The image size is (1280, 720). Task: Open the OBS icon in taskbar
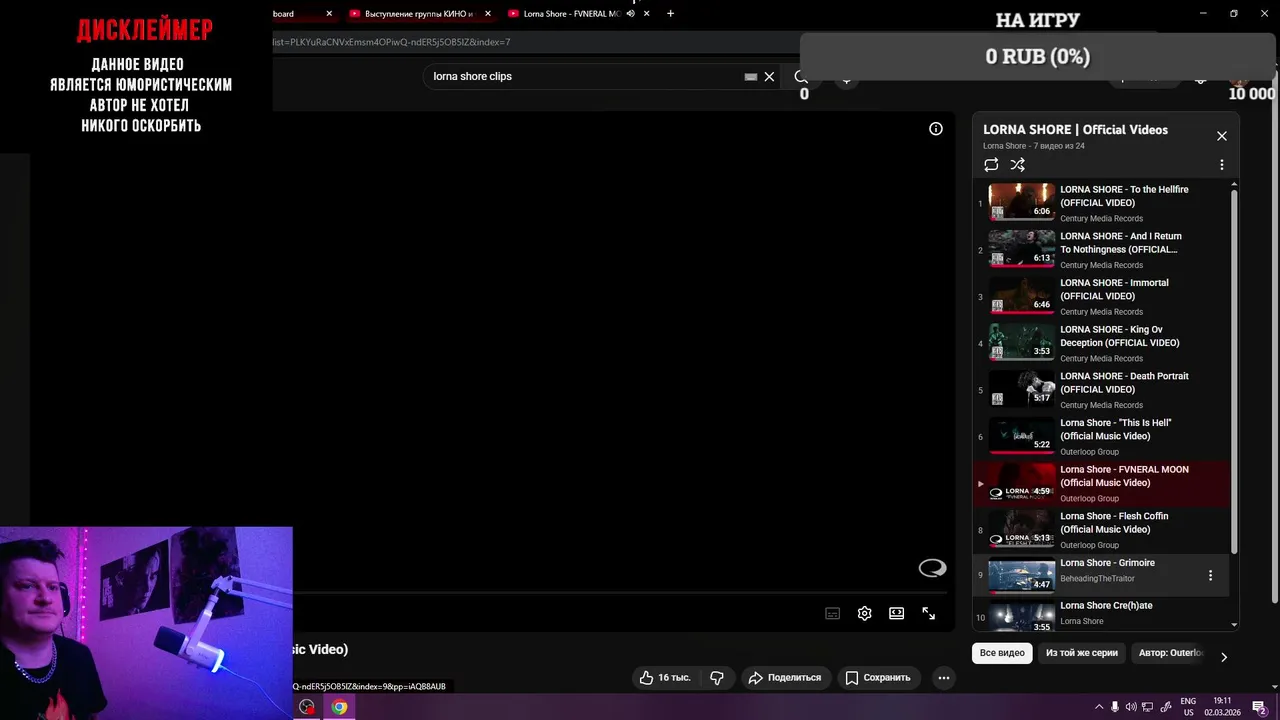[x=307, y=707]
